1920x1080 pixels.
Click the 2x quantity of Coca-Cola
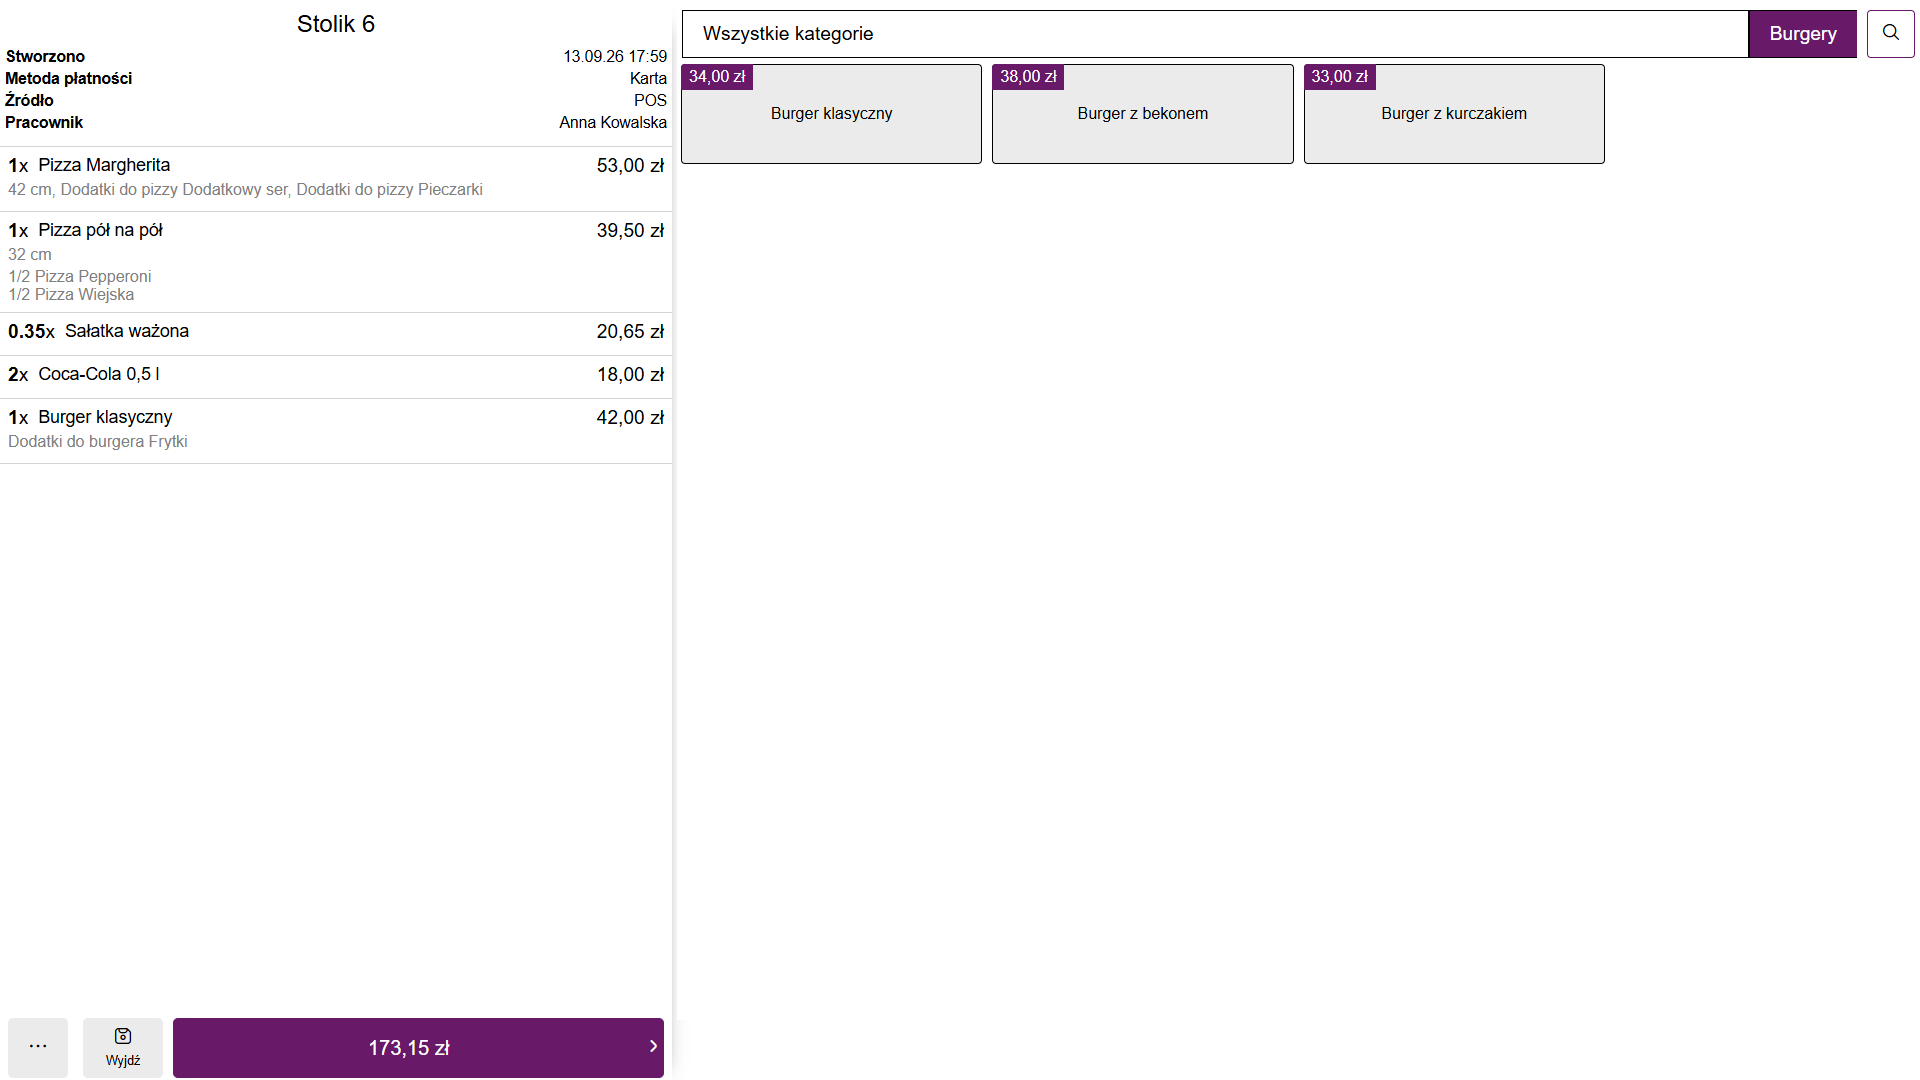(18, 375)
